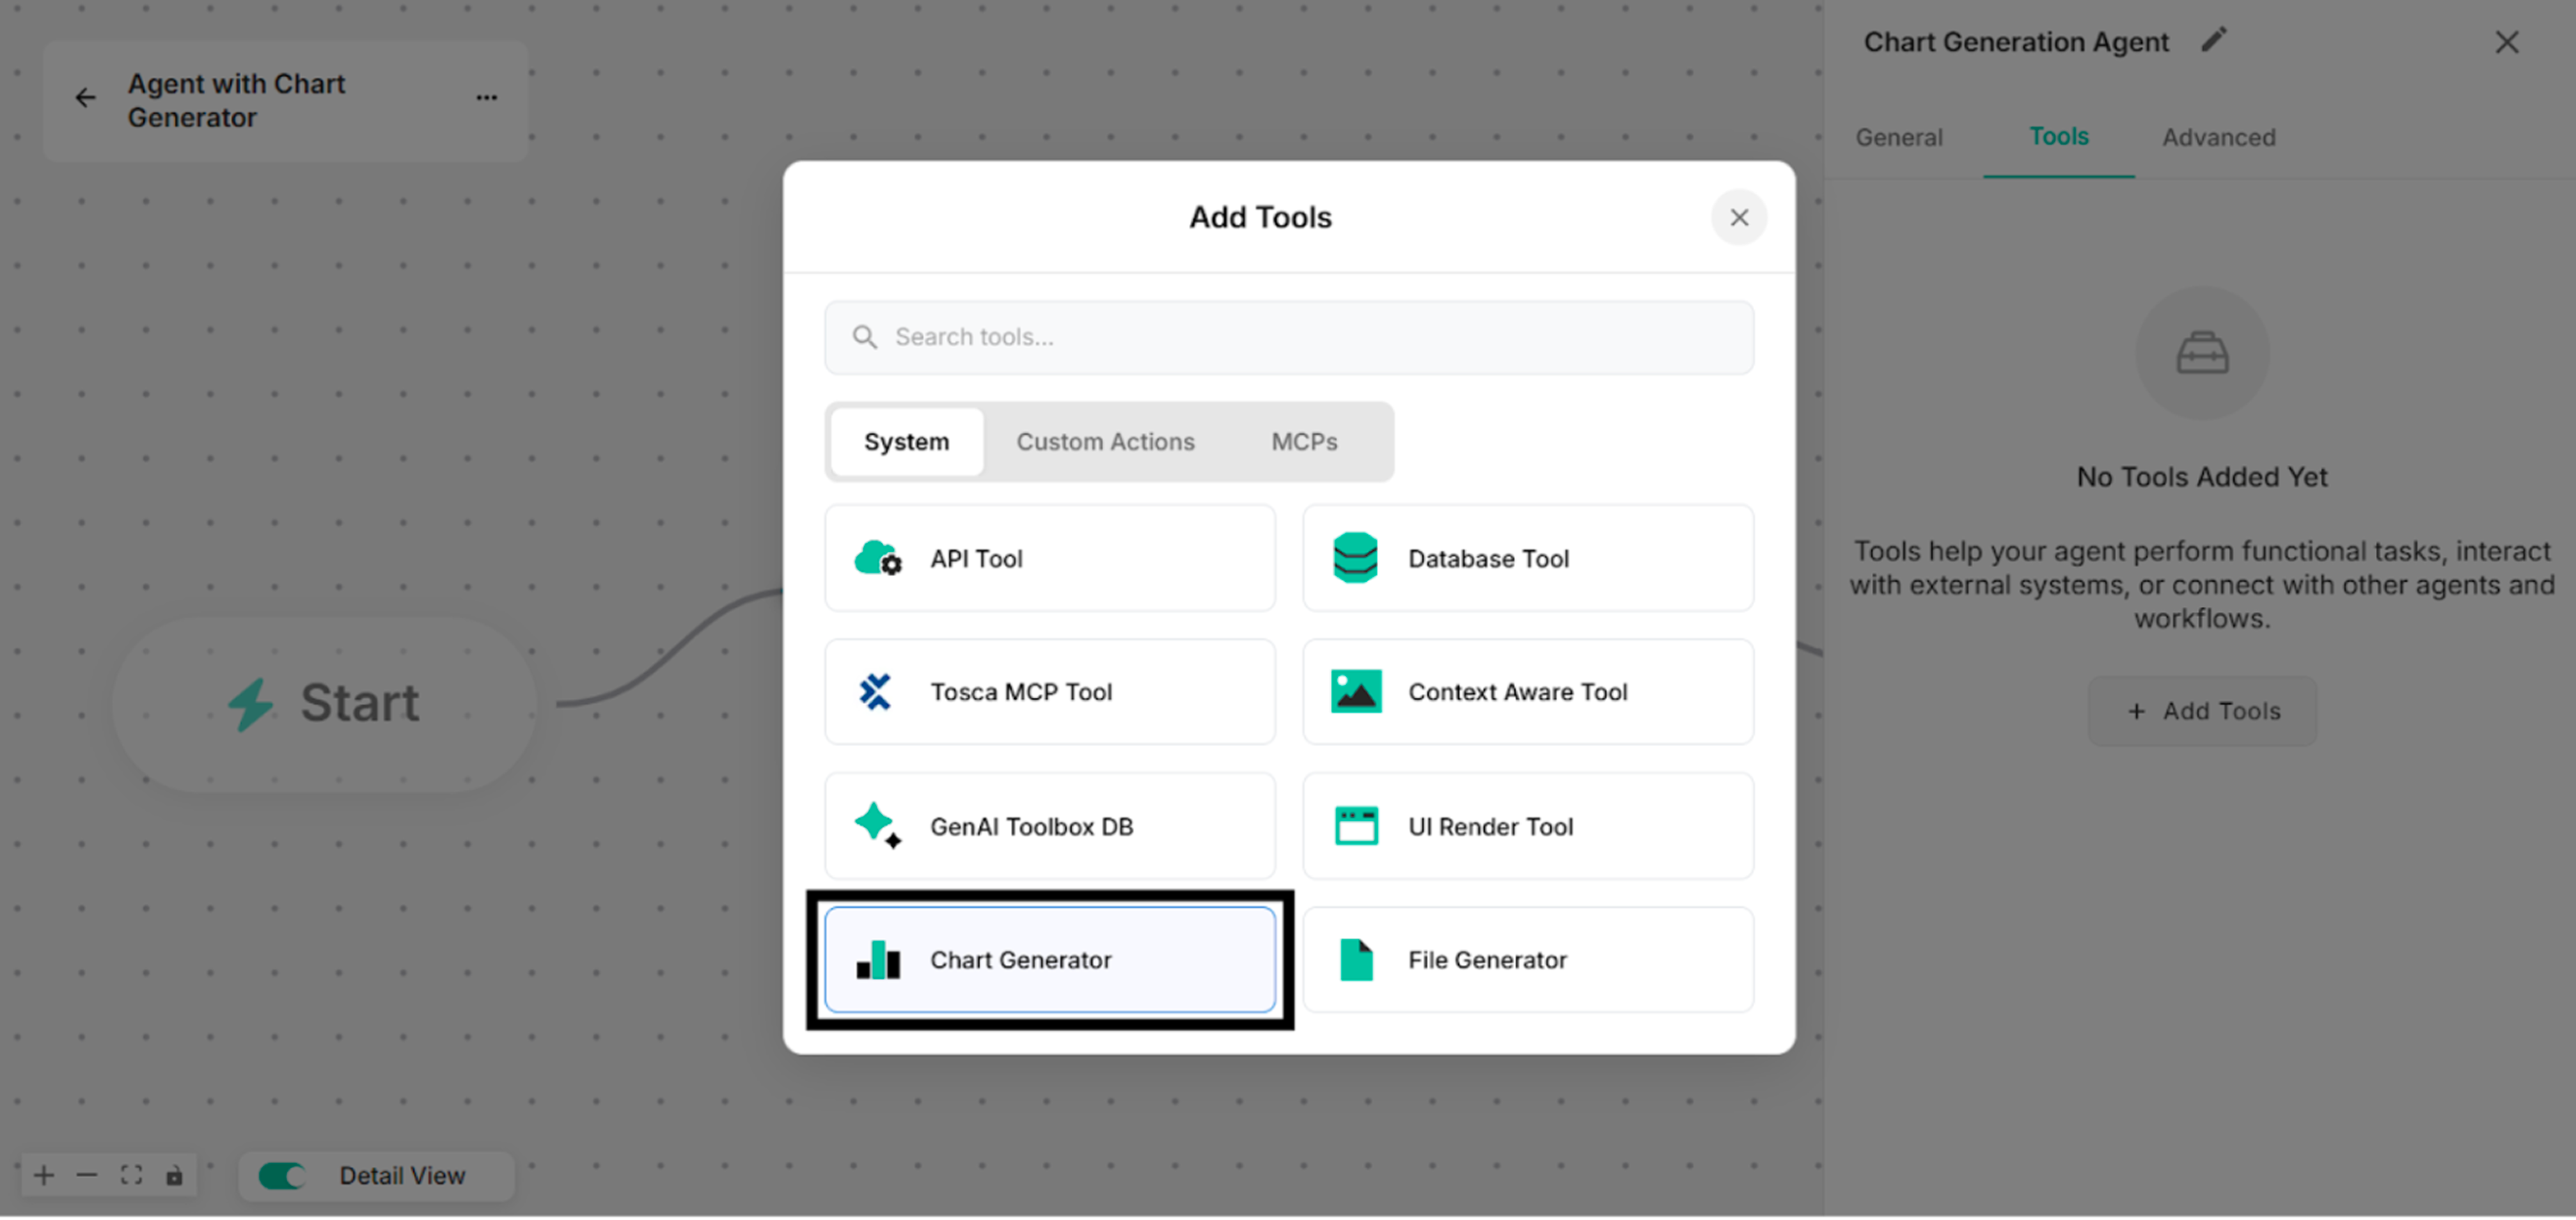This screenshot has width=2576, height=1220.
Task: Switch to the General tab
Action: (x=1898, y=137)
